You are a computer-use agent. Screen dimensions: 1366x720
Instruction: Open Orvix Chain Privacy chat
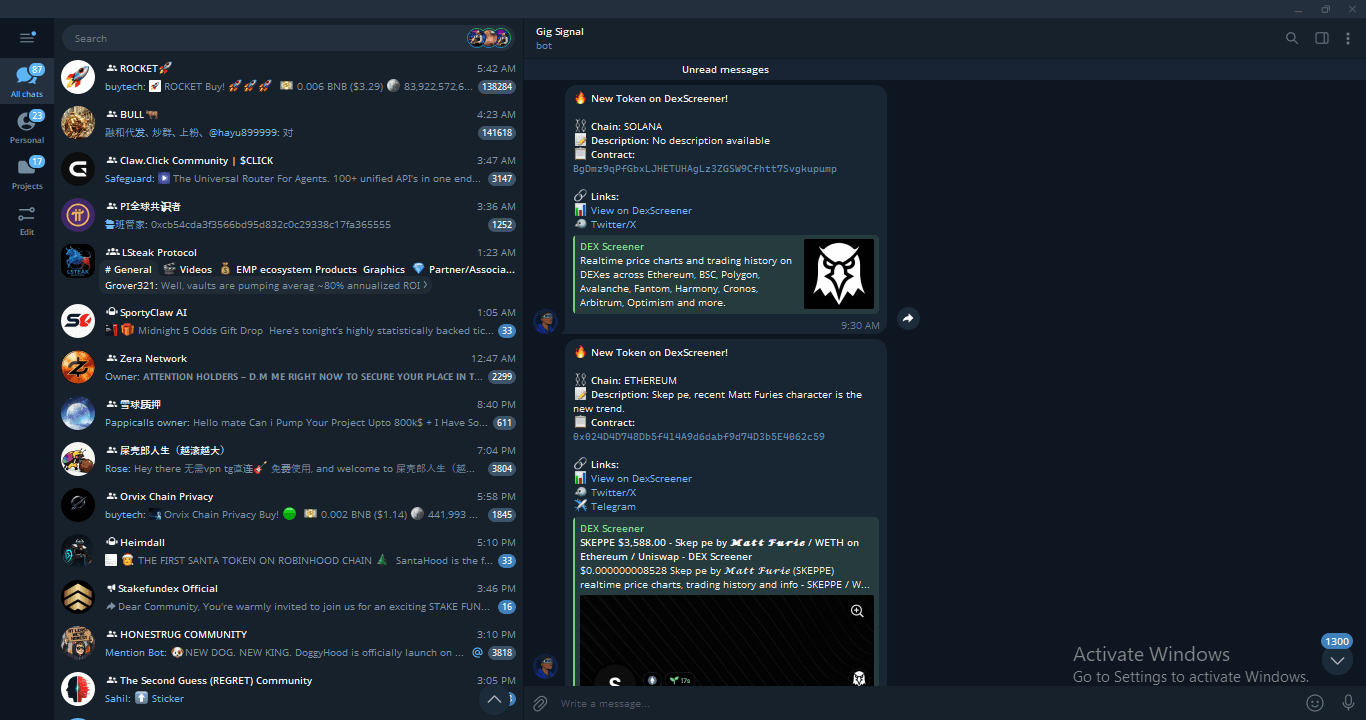288,505
